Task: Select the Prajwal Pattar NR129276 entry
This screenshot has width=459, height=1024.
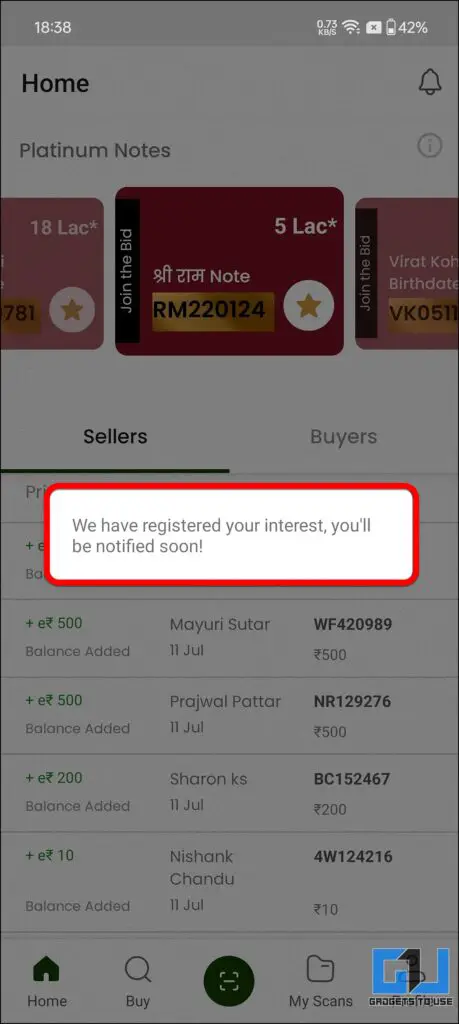Action: click(229, 716)
